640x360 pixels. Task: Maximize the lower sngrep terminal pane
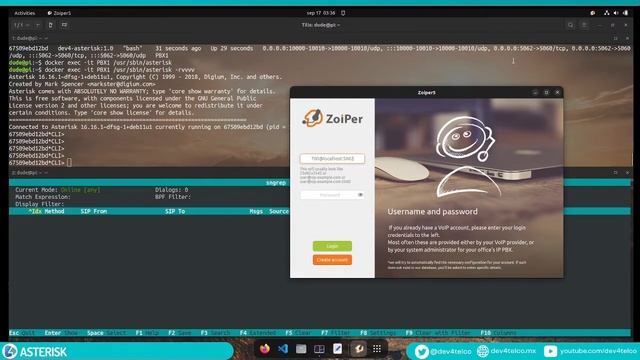coord(615,173)
